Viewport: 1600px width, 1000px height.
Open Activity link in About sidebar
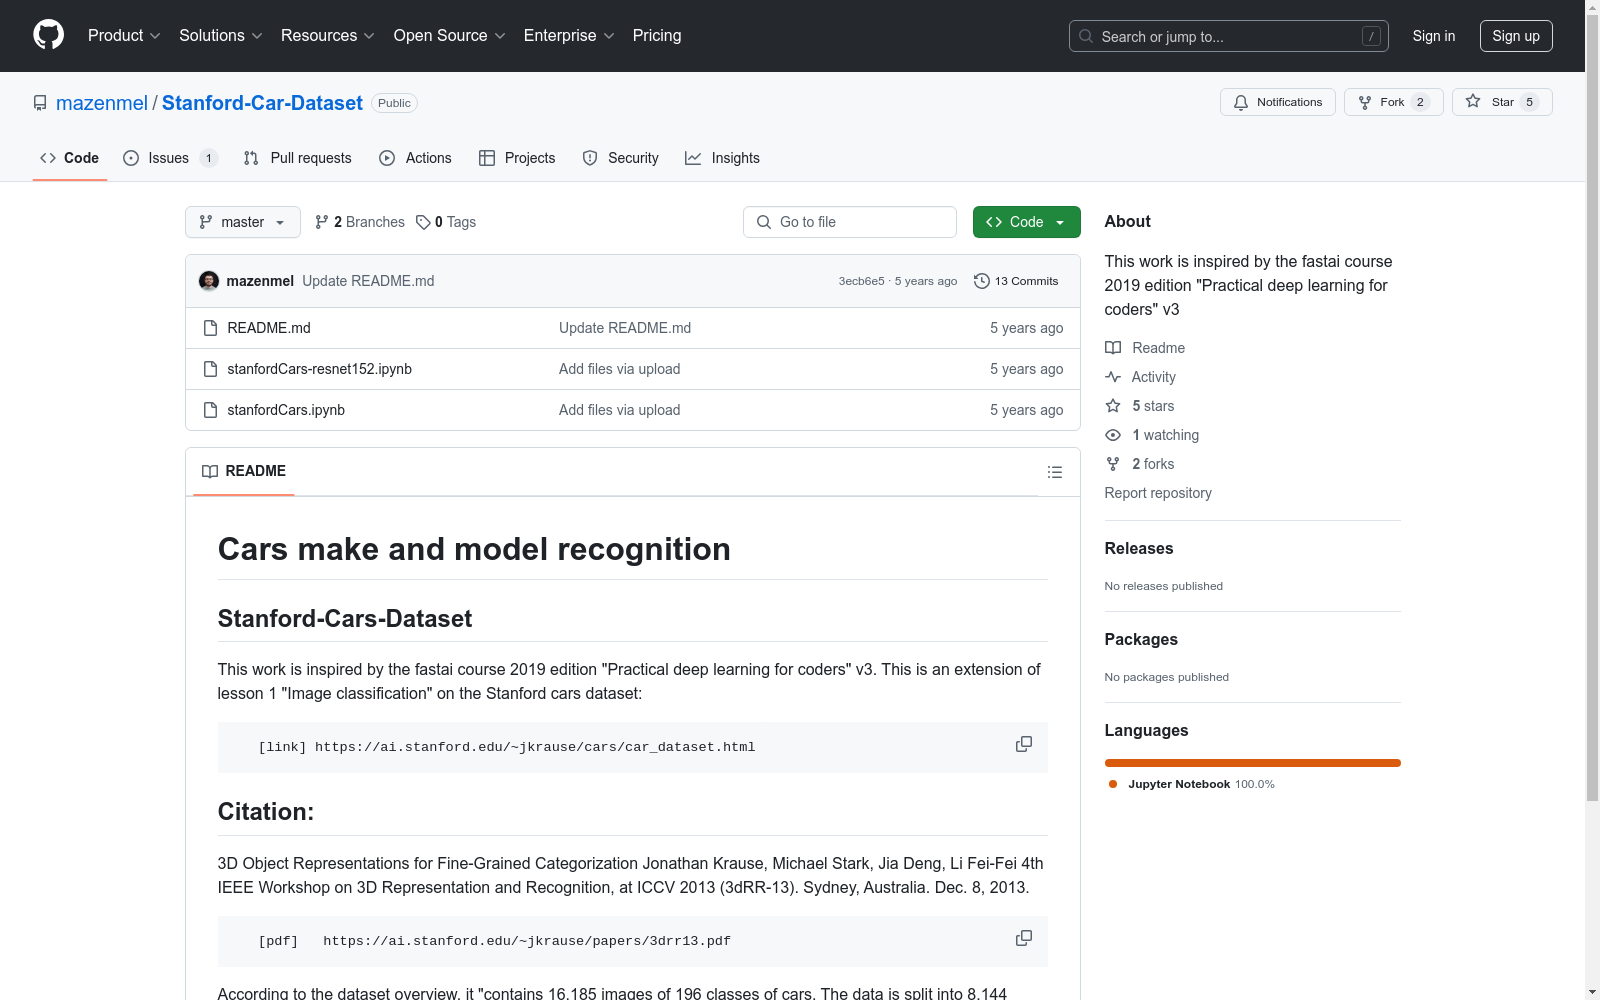point(1140,377)
